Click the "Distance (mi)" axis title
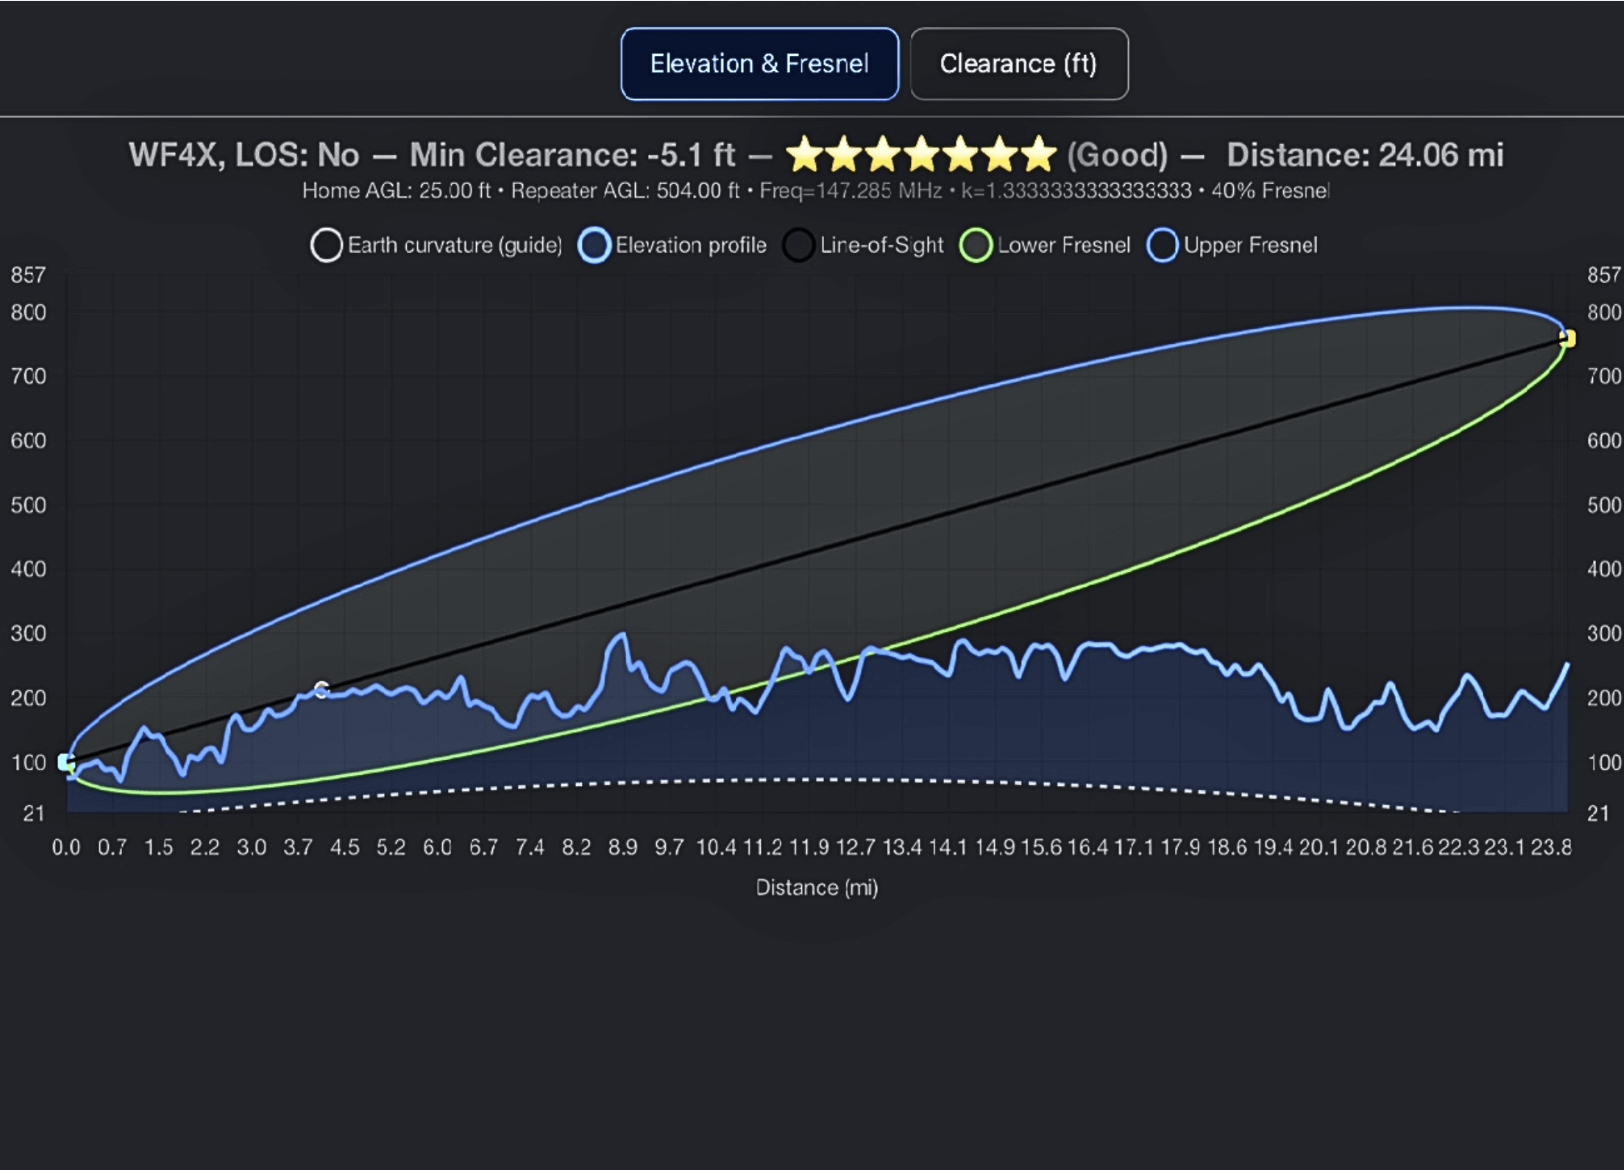Viewport: 1624px width, 1170px height. click(x=816, y=887)
